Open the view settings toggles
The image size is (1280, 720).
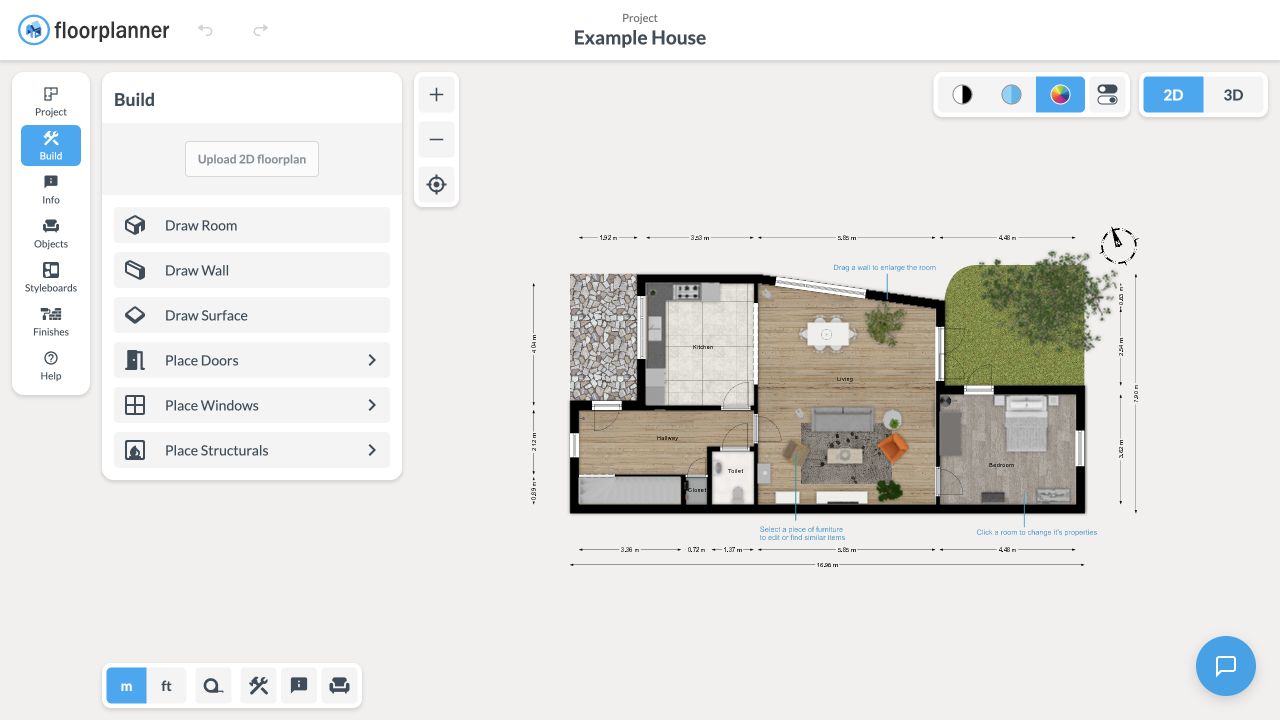click(1107, 95)
